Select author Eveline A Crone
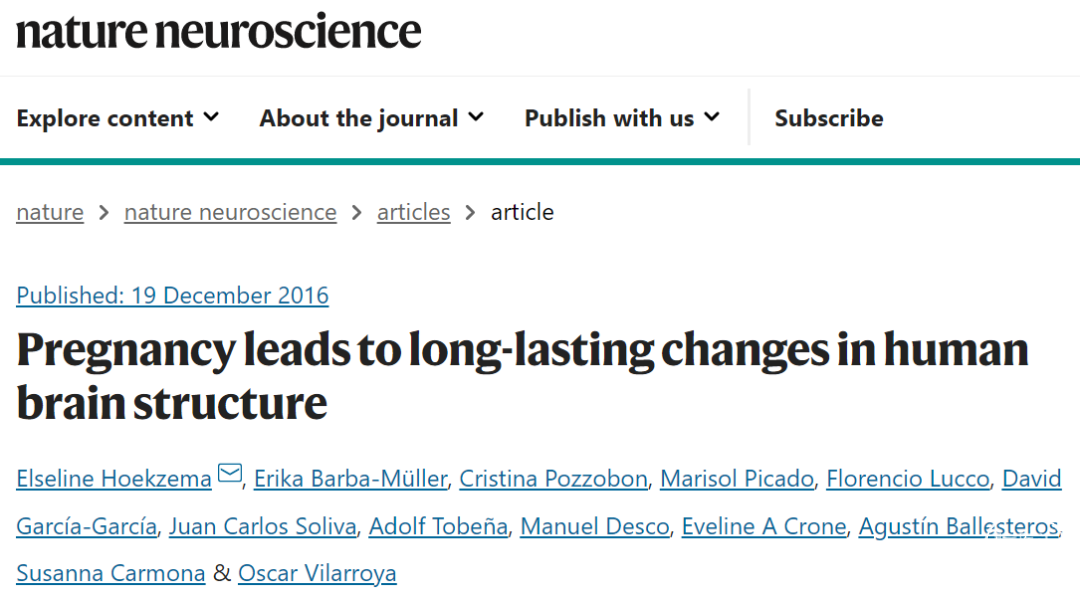Screen dimensions: 1080x599 pos(764,526)
